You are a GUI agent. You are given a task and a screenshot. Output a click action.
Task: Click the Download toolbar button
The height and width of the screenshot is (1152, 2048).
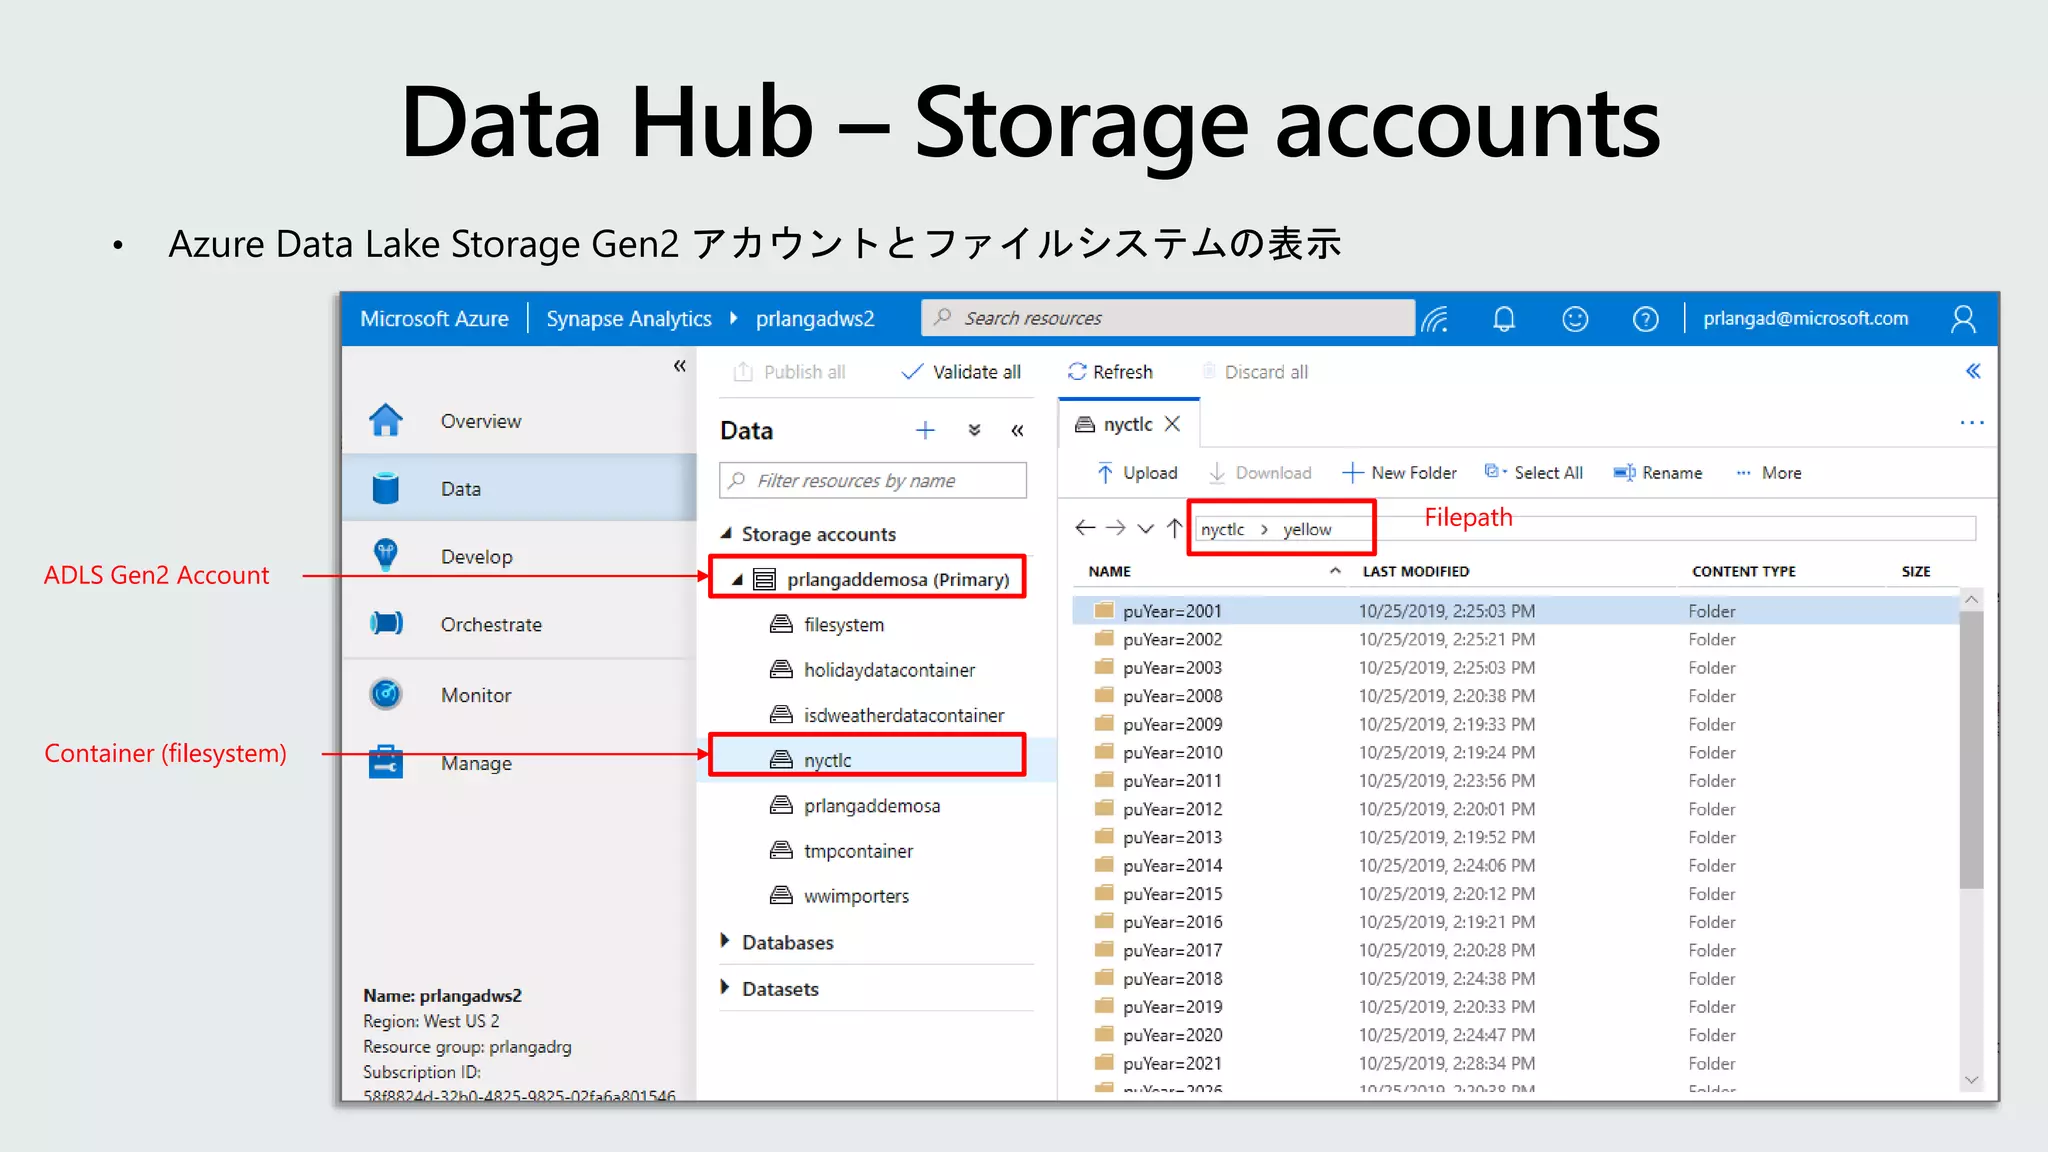1260,473
